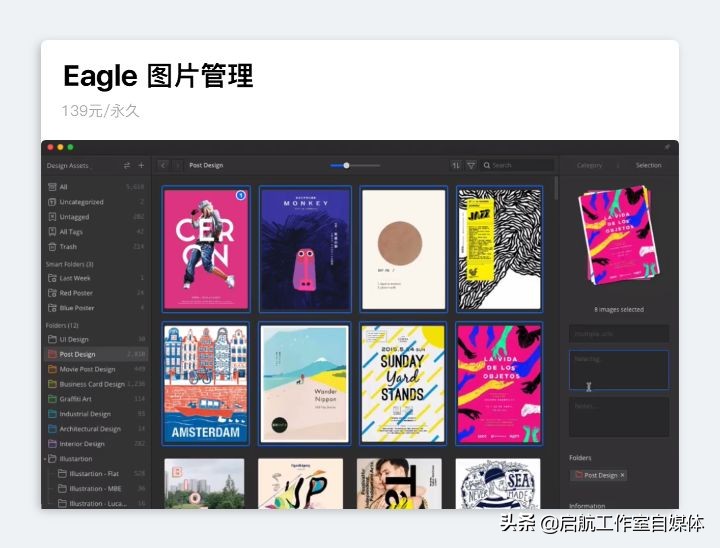Click the Last Week smart folder icon

(52, 278)
